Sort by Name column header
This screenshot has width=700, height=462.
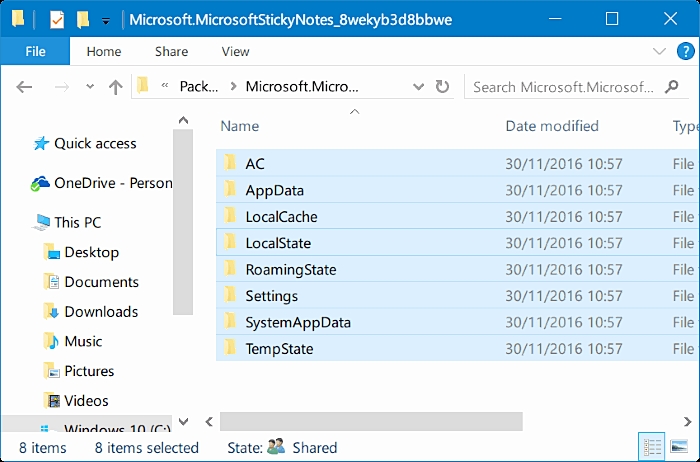coord(240,126)
